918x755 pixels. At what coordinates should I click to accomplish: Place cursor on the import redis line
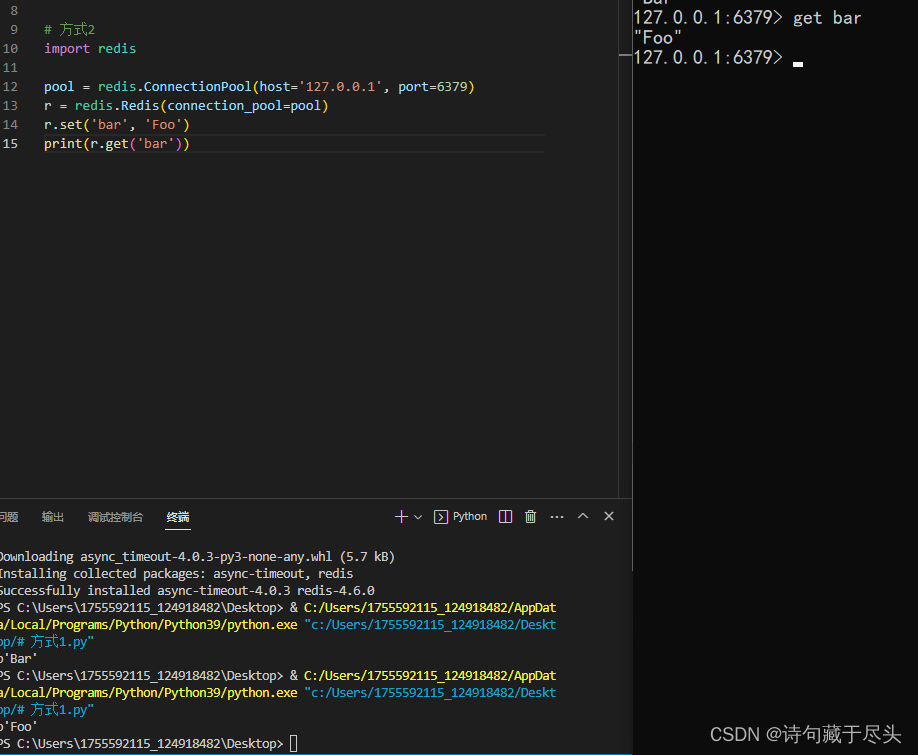point(90,49)
